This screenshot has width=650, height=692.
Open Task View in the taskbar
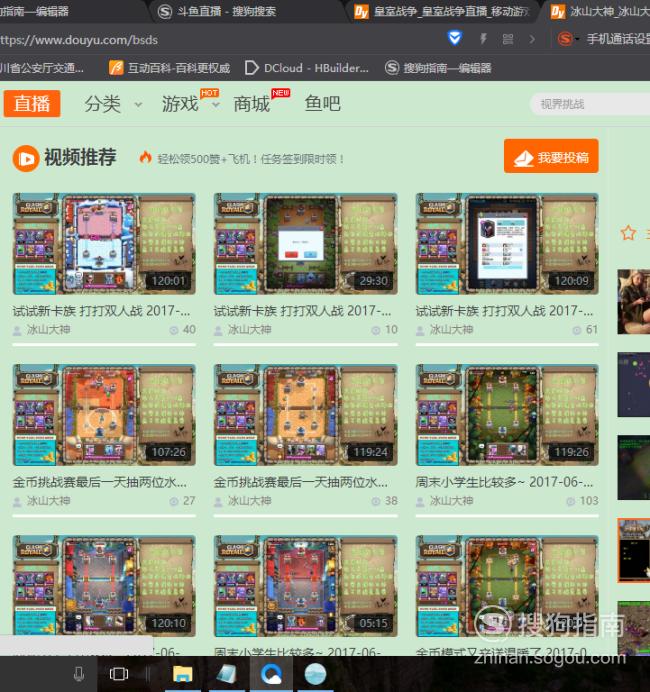point(118,674)
